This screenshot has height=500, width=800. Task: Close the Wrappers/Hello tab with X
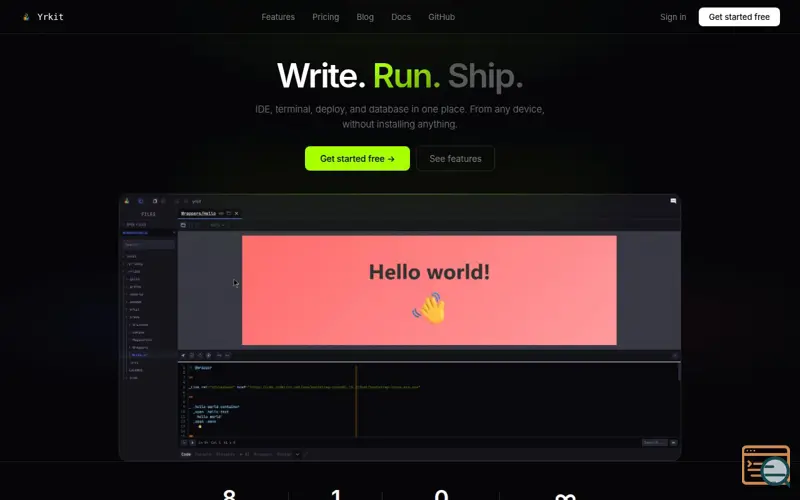coord(236,213)
